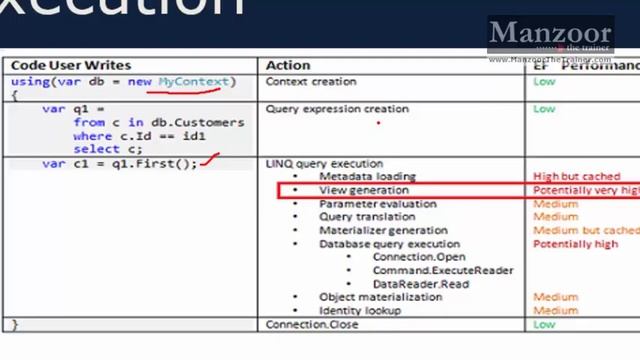Screen dimensions: 640x360
Task: Click the "Object materialization" bullet
Action: [381, 297]
